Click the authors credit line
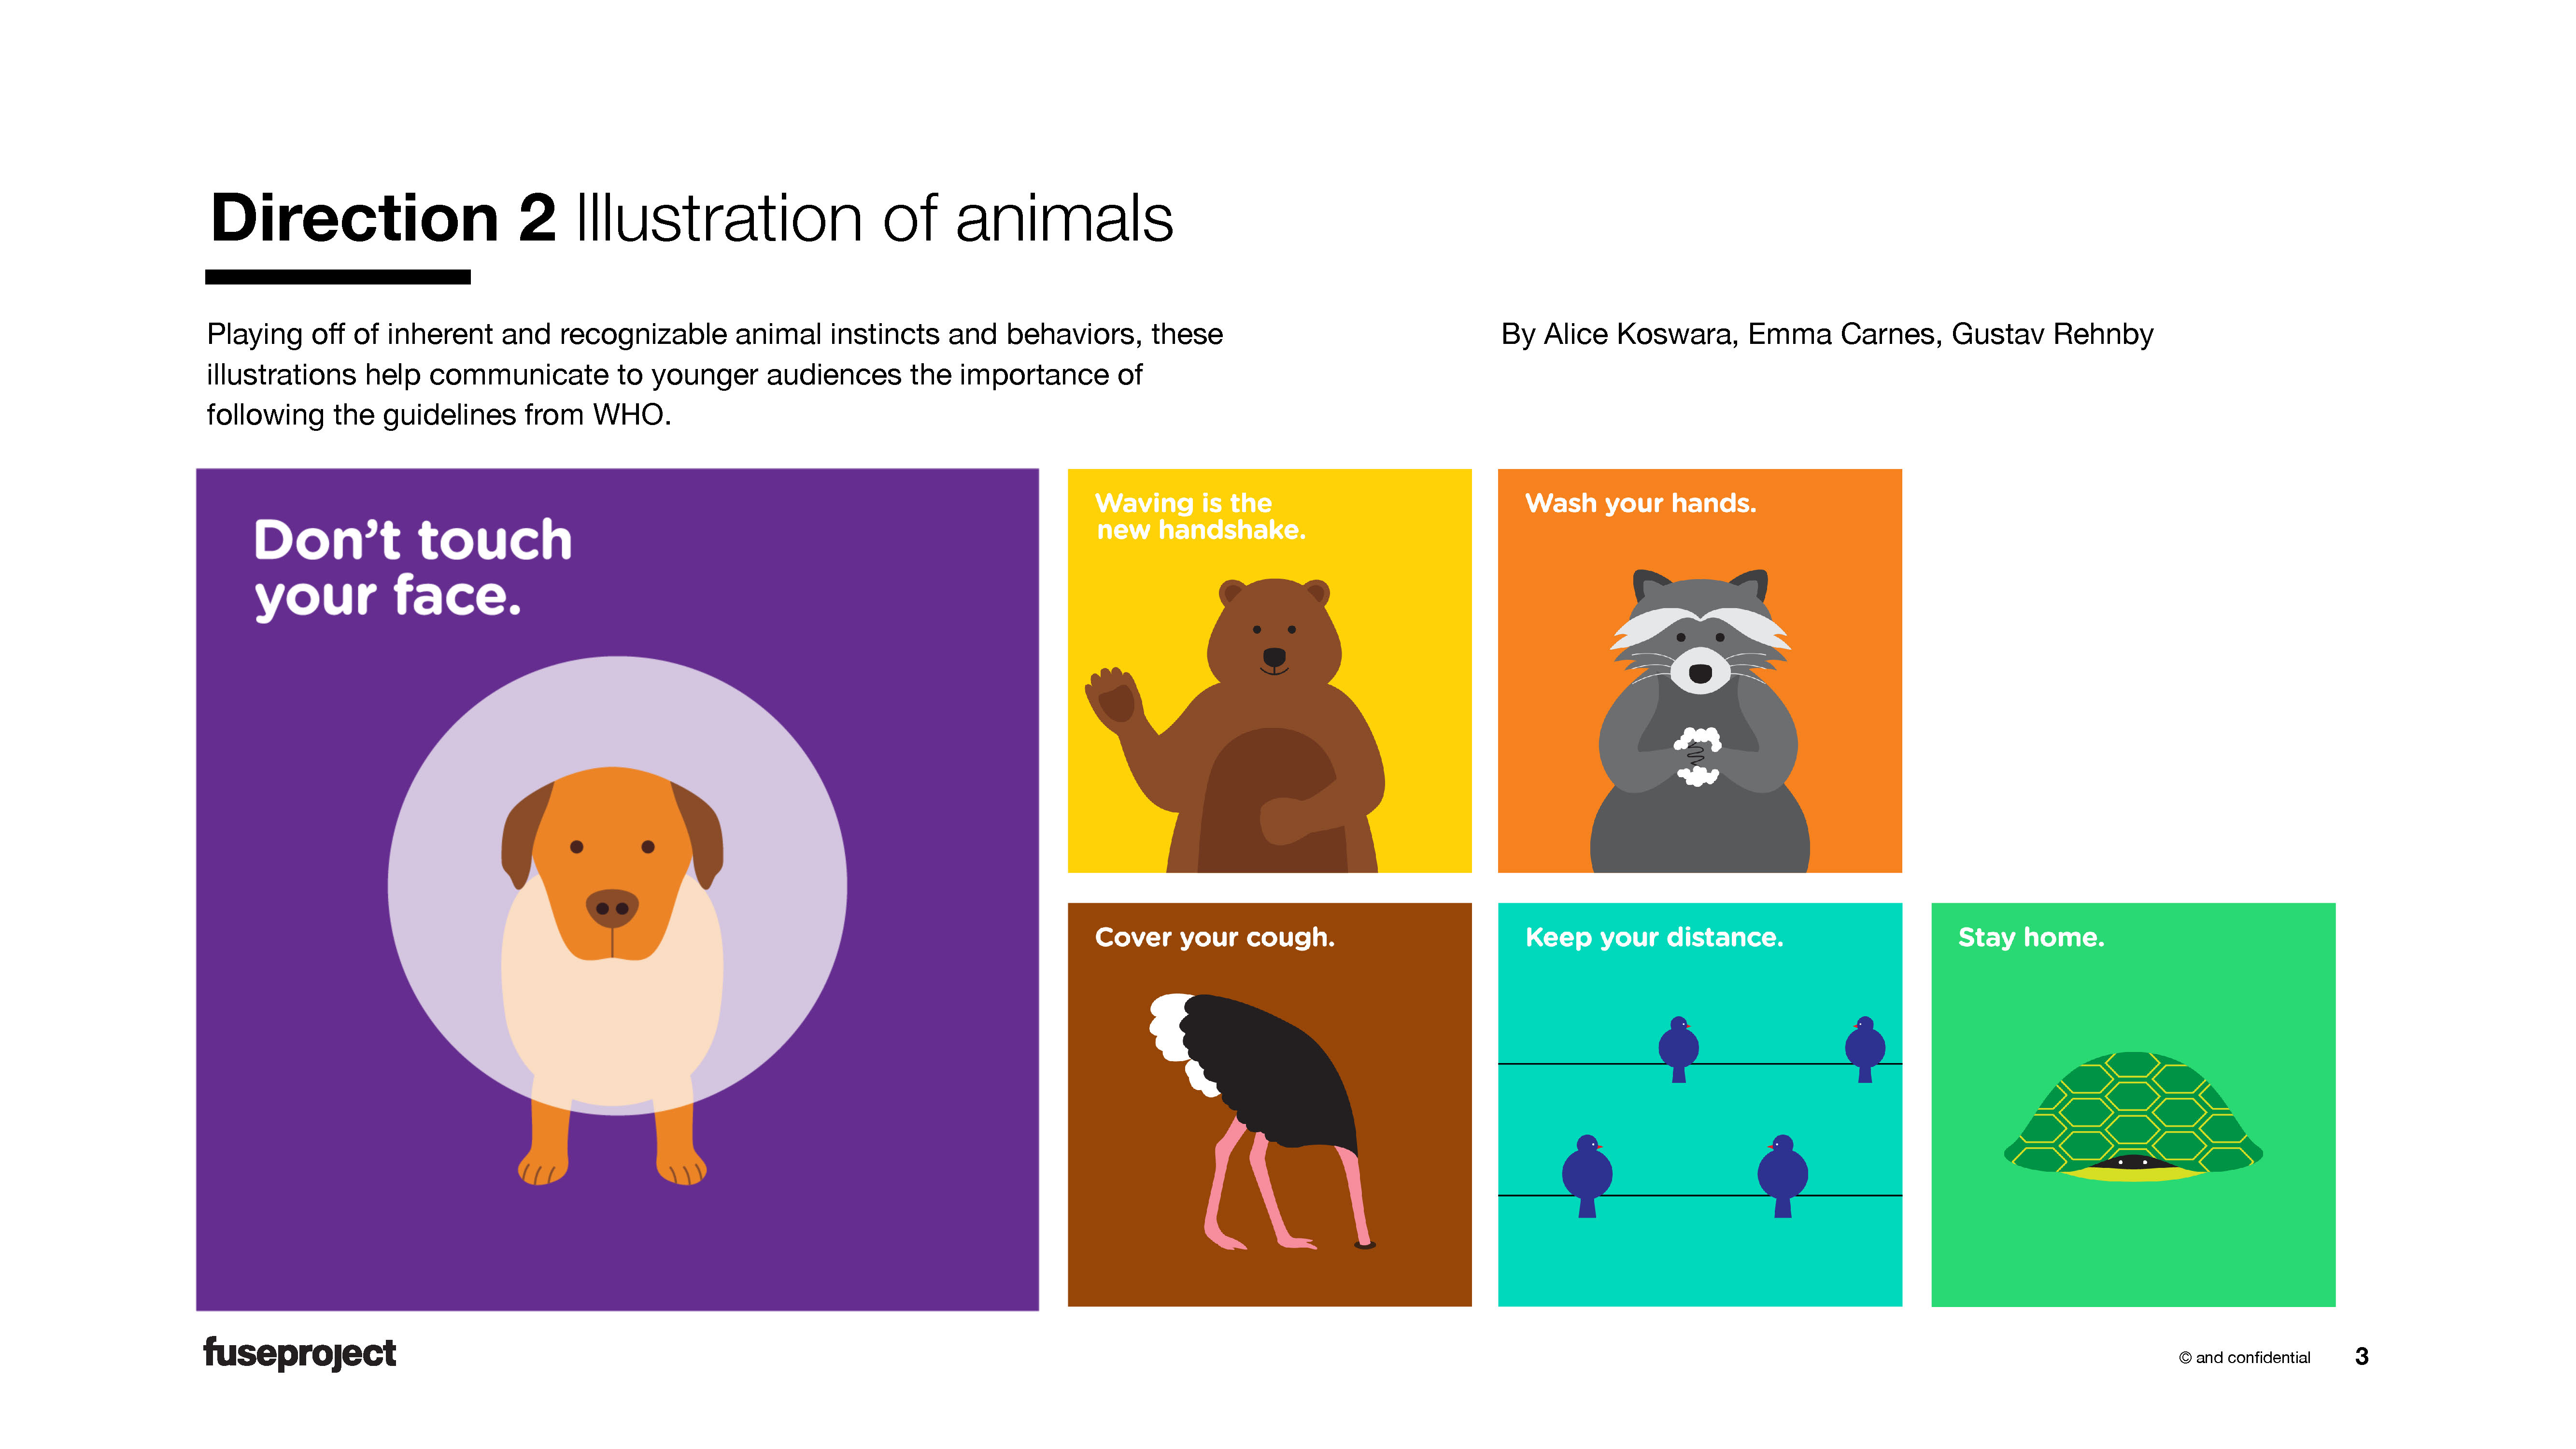 point(1827,334)
